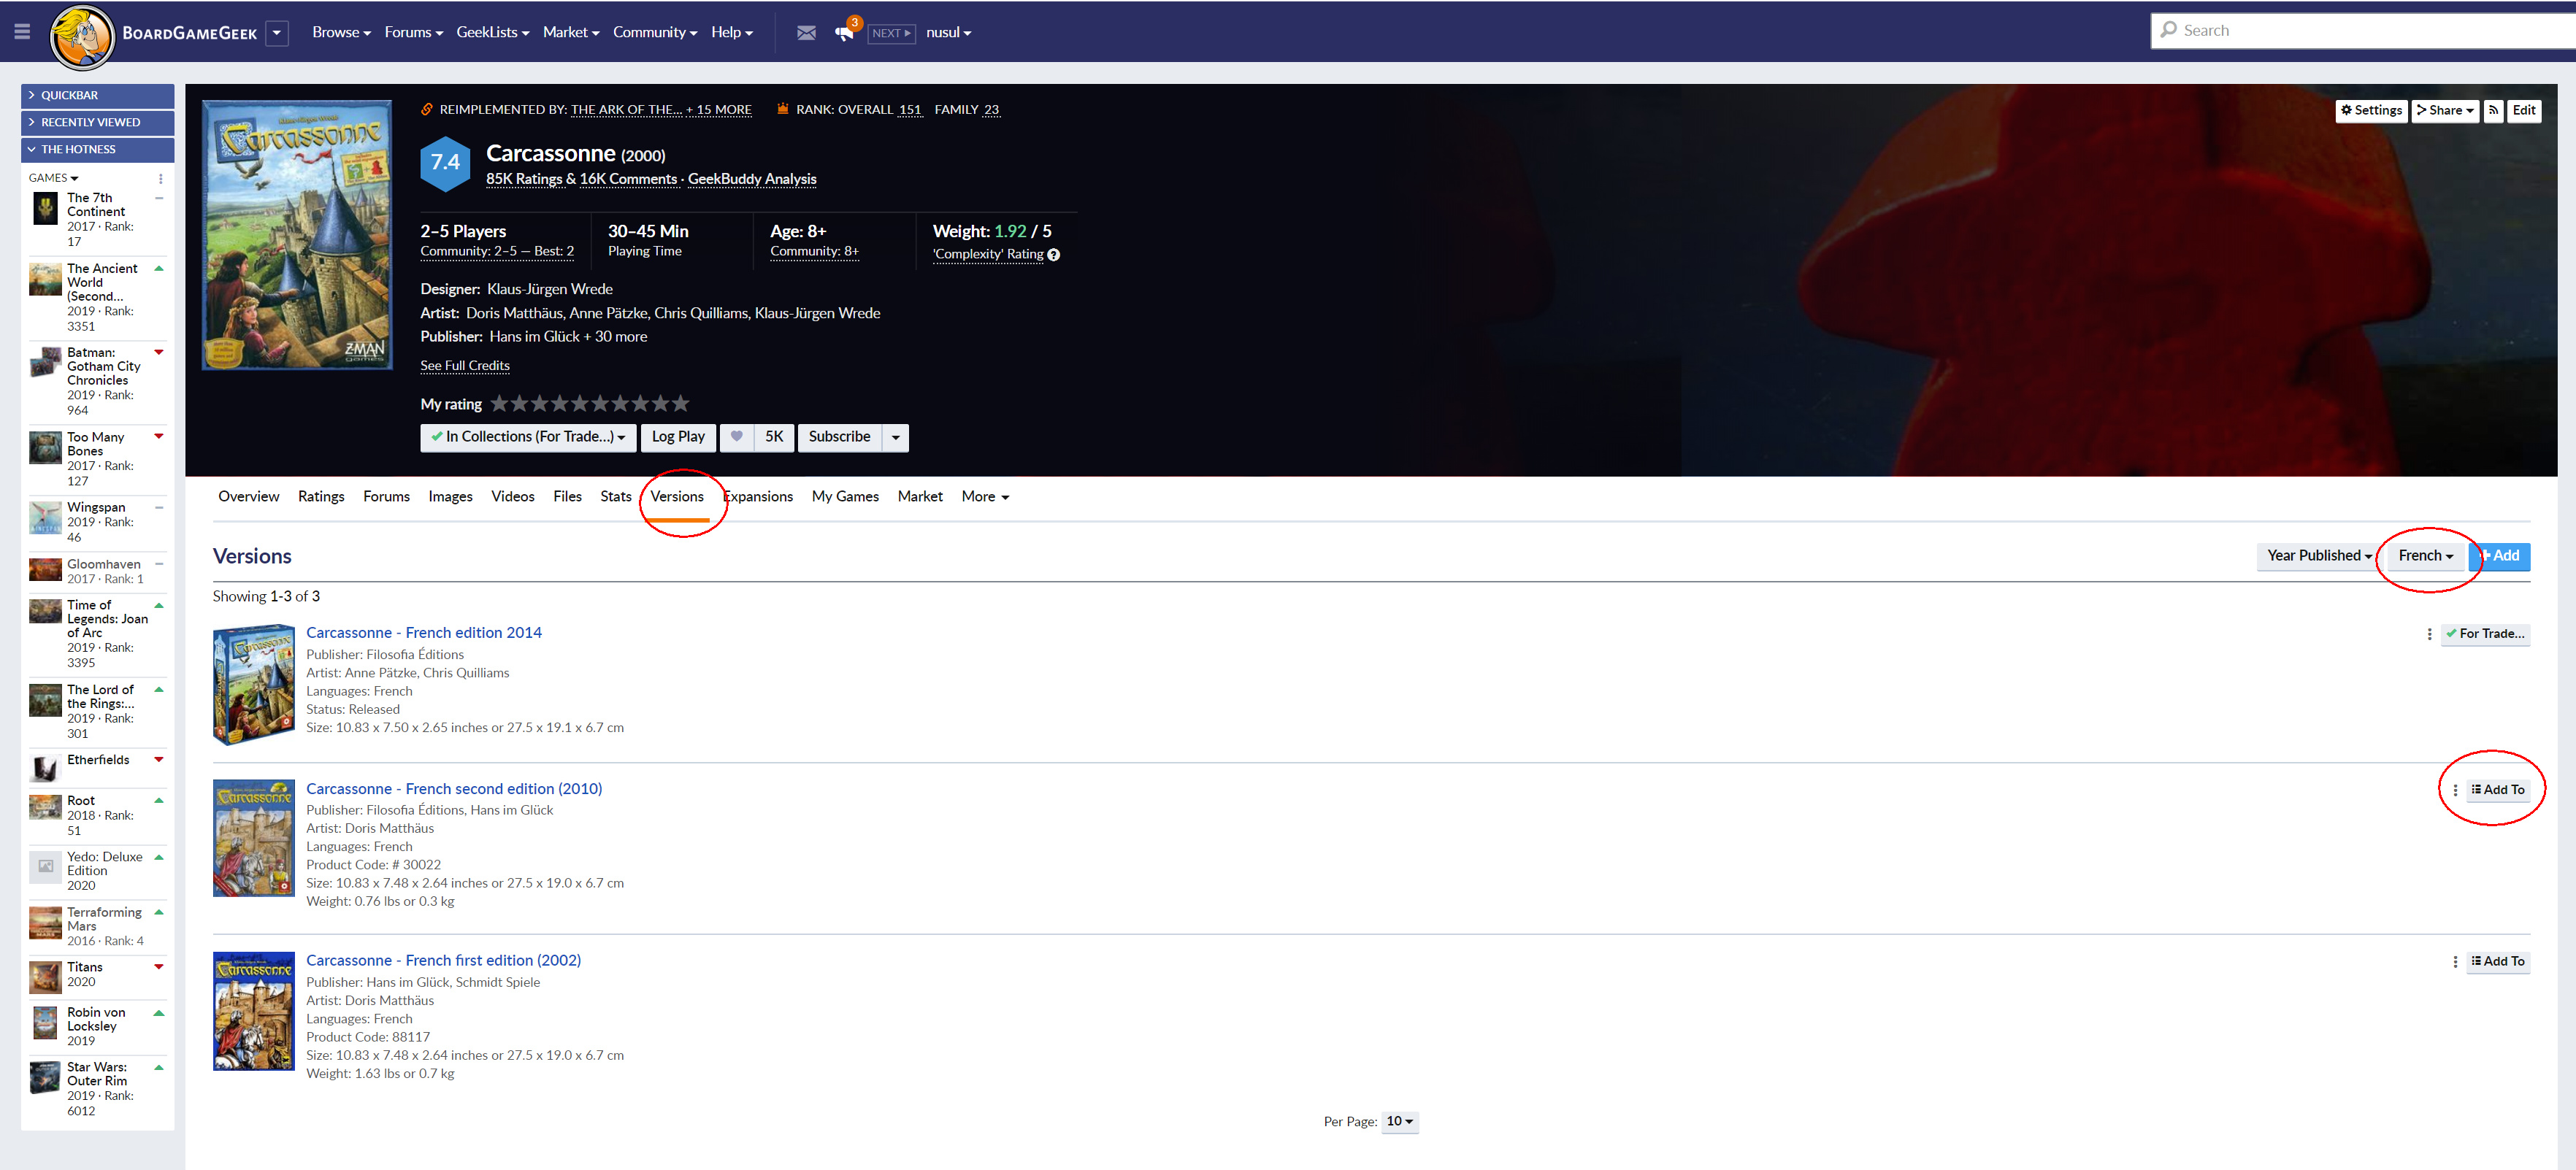Screen dimensions: 2576x1170
Task: Open the For Trade... status button
Action: click(2485, 634)
